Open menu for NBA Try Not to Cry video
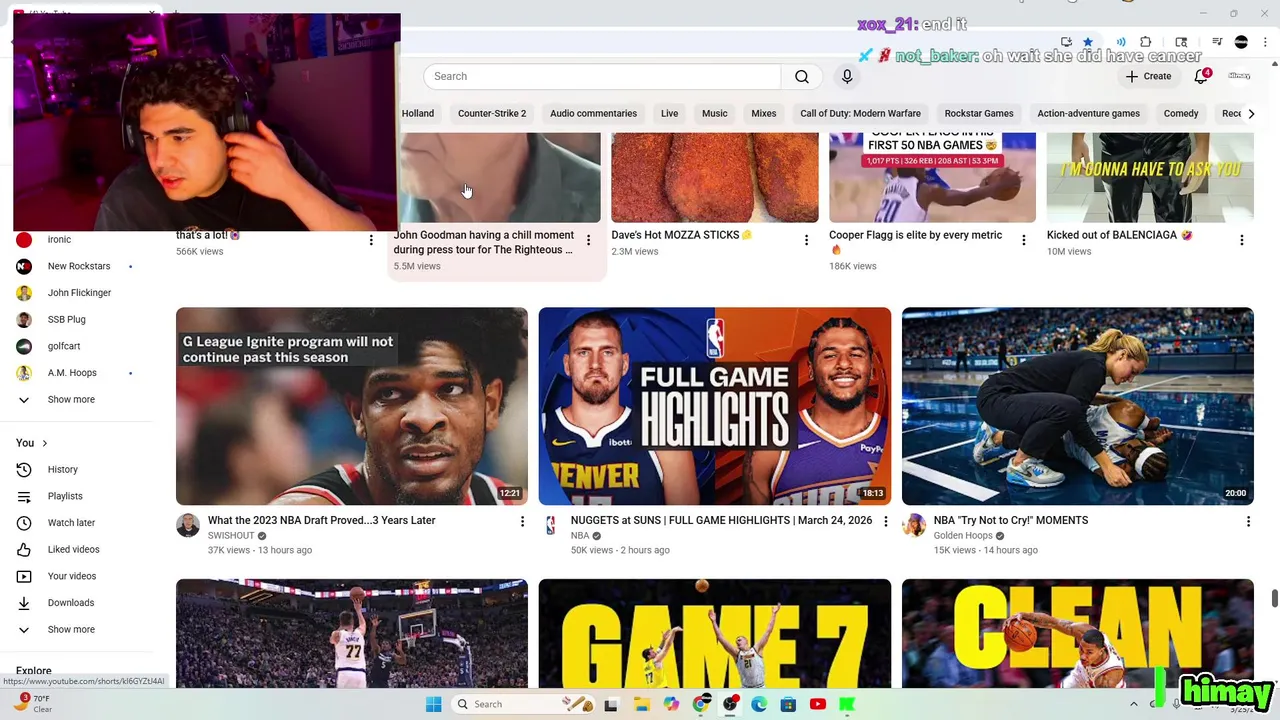The height and width of the screenshot is (720, 1280). 1248,521
